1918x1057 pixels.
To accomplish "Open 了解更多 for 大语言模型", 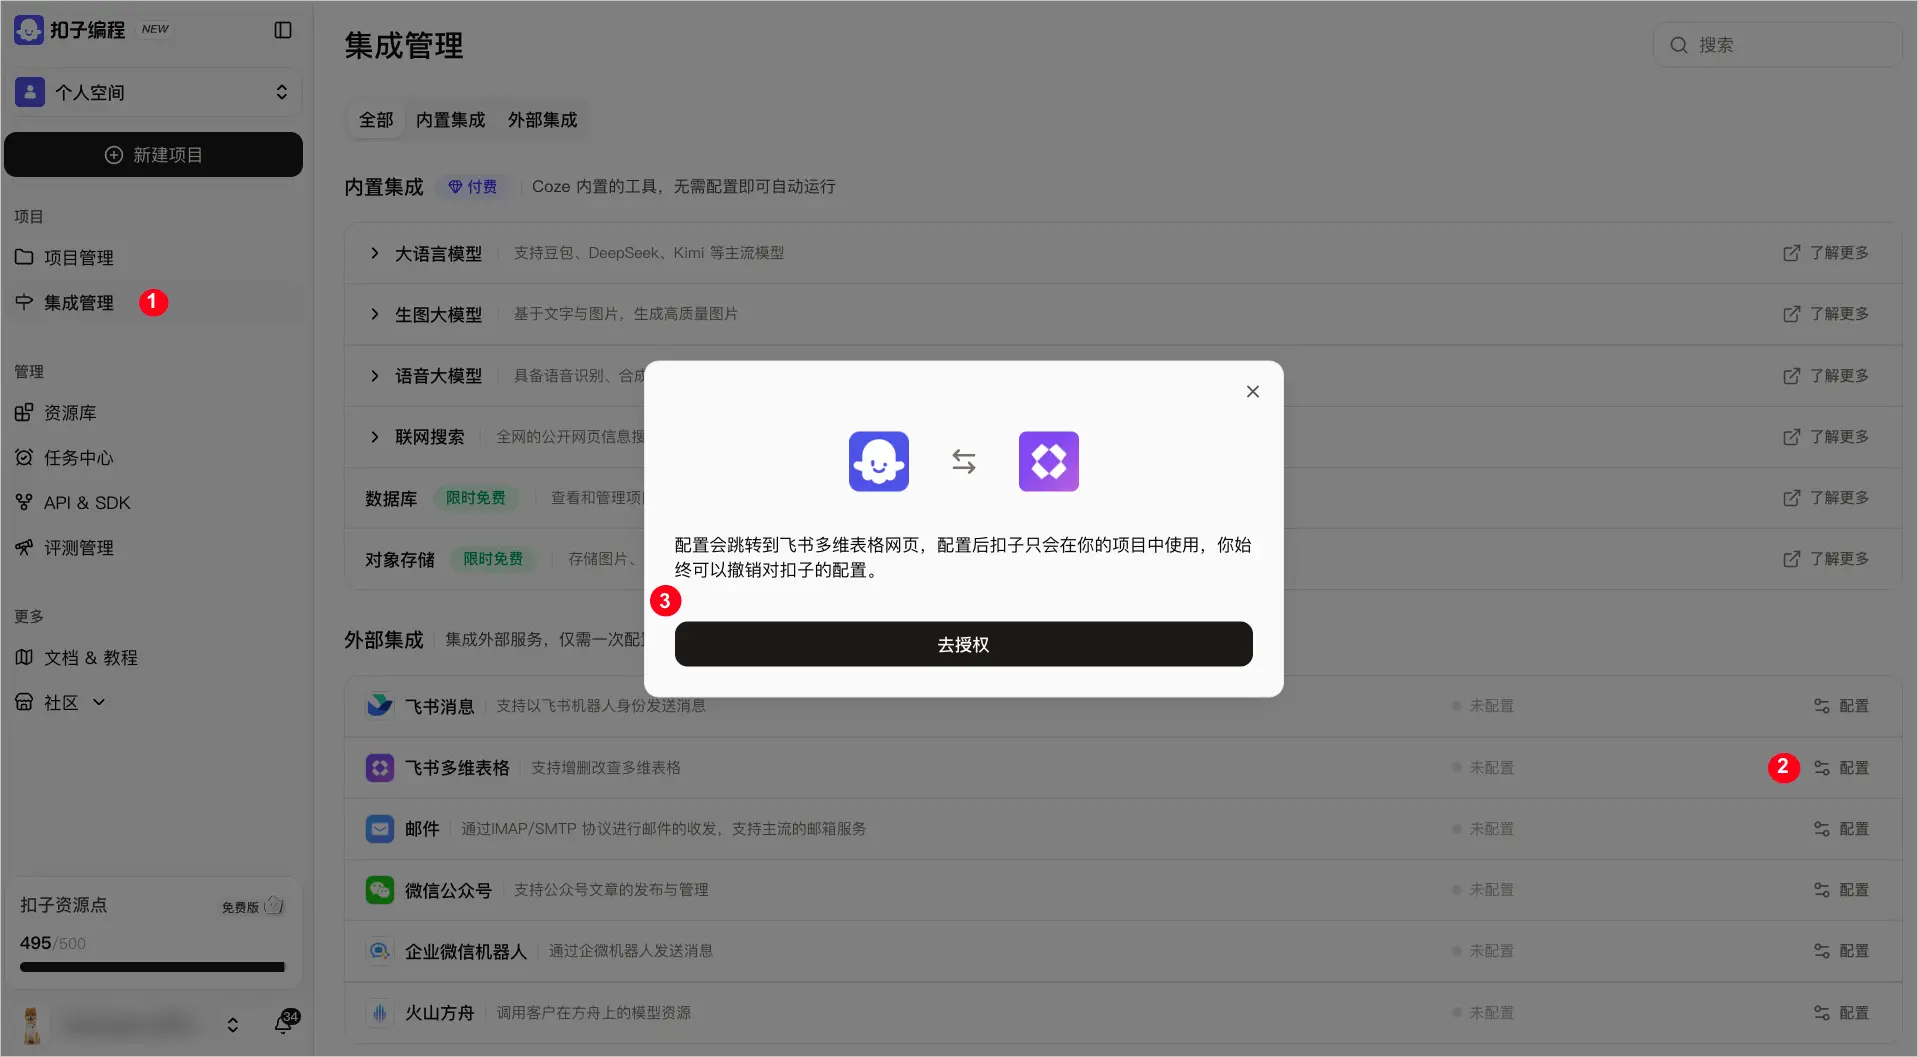I will (1826, 253).
